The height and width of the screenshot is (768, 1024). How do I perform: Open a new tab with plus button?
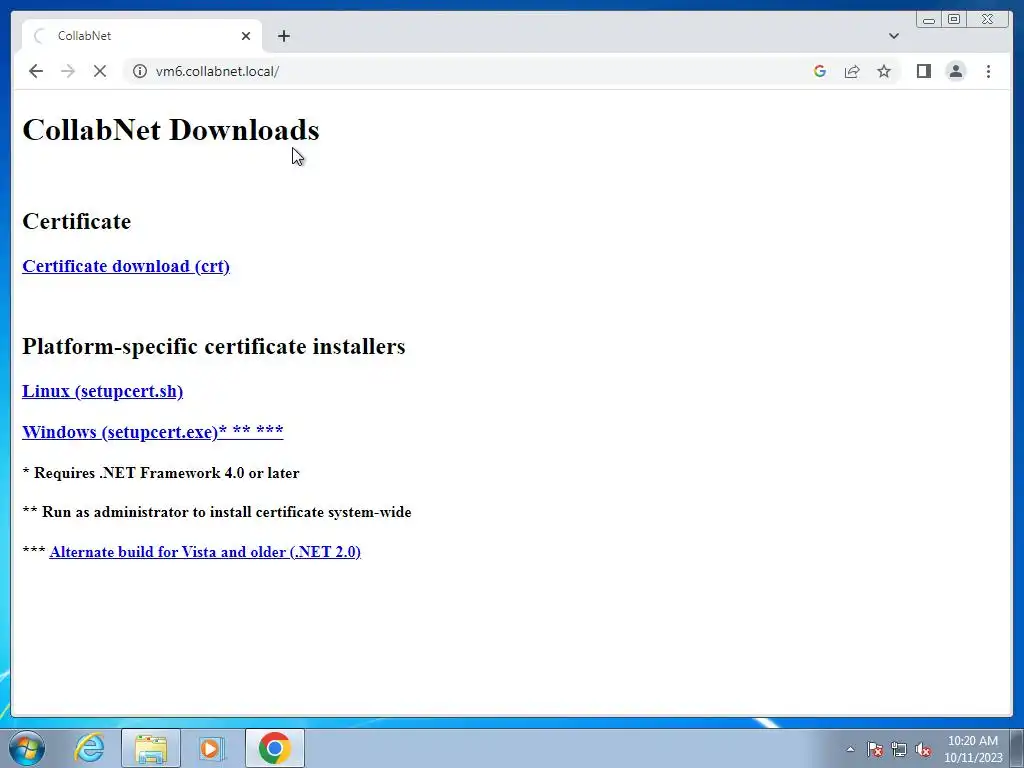[x=283, y=36]
